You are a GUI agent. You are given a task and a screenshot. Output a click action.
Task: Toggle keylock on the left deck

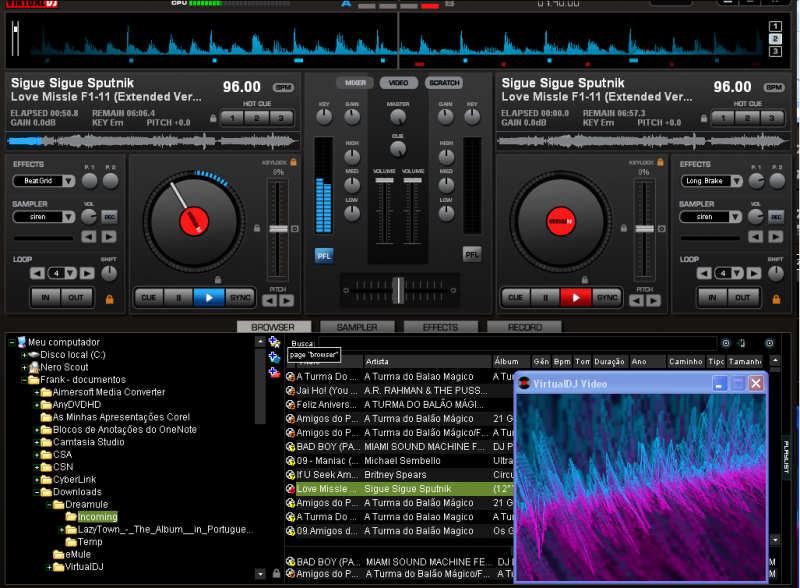293,162
